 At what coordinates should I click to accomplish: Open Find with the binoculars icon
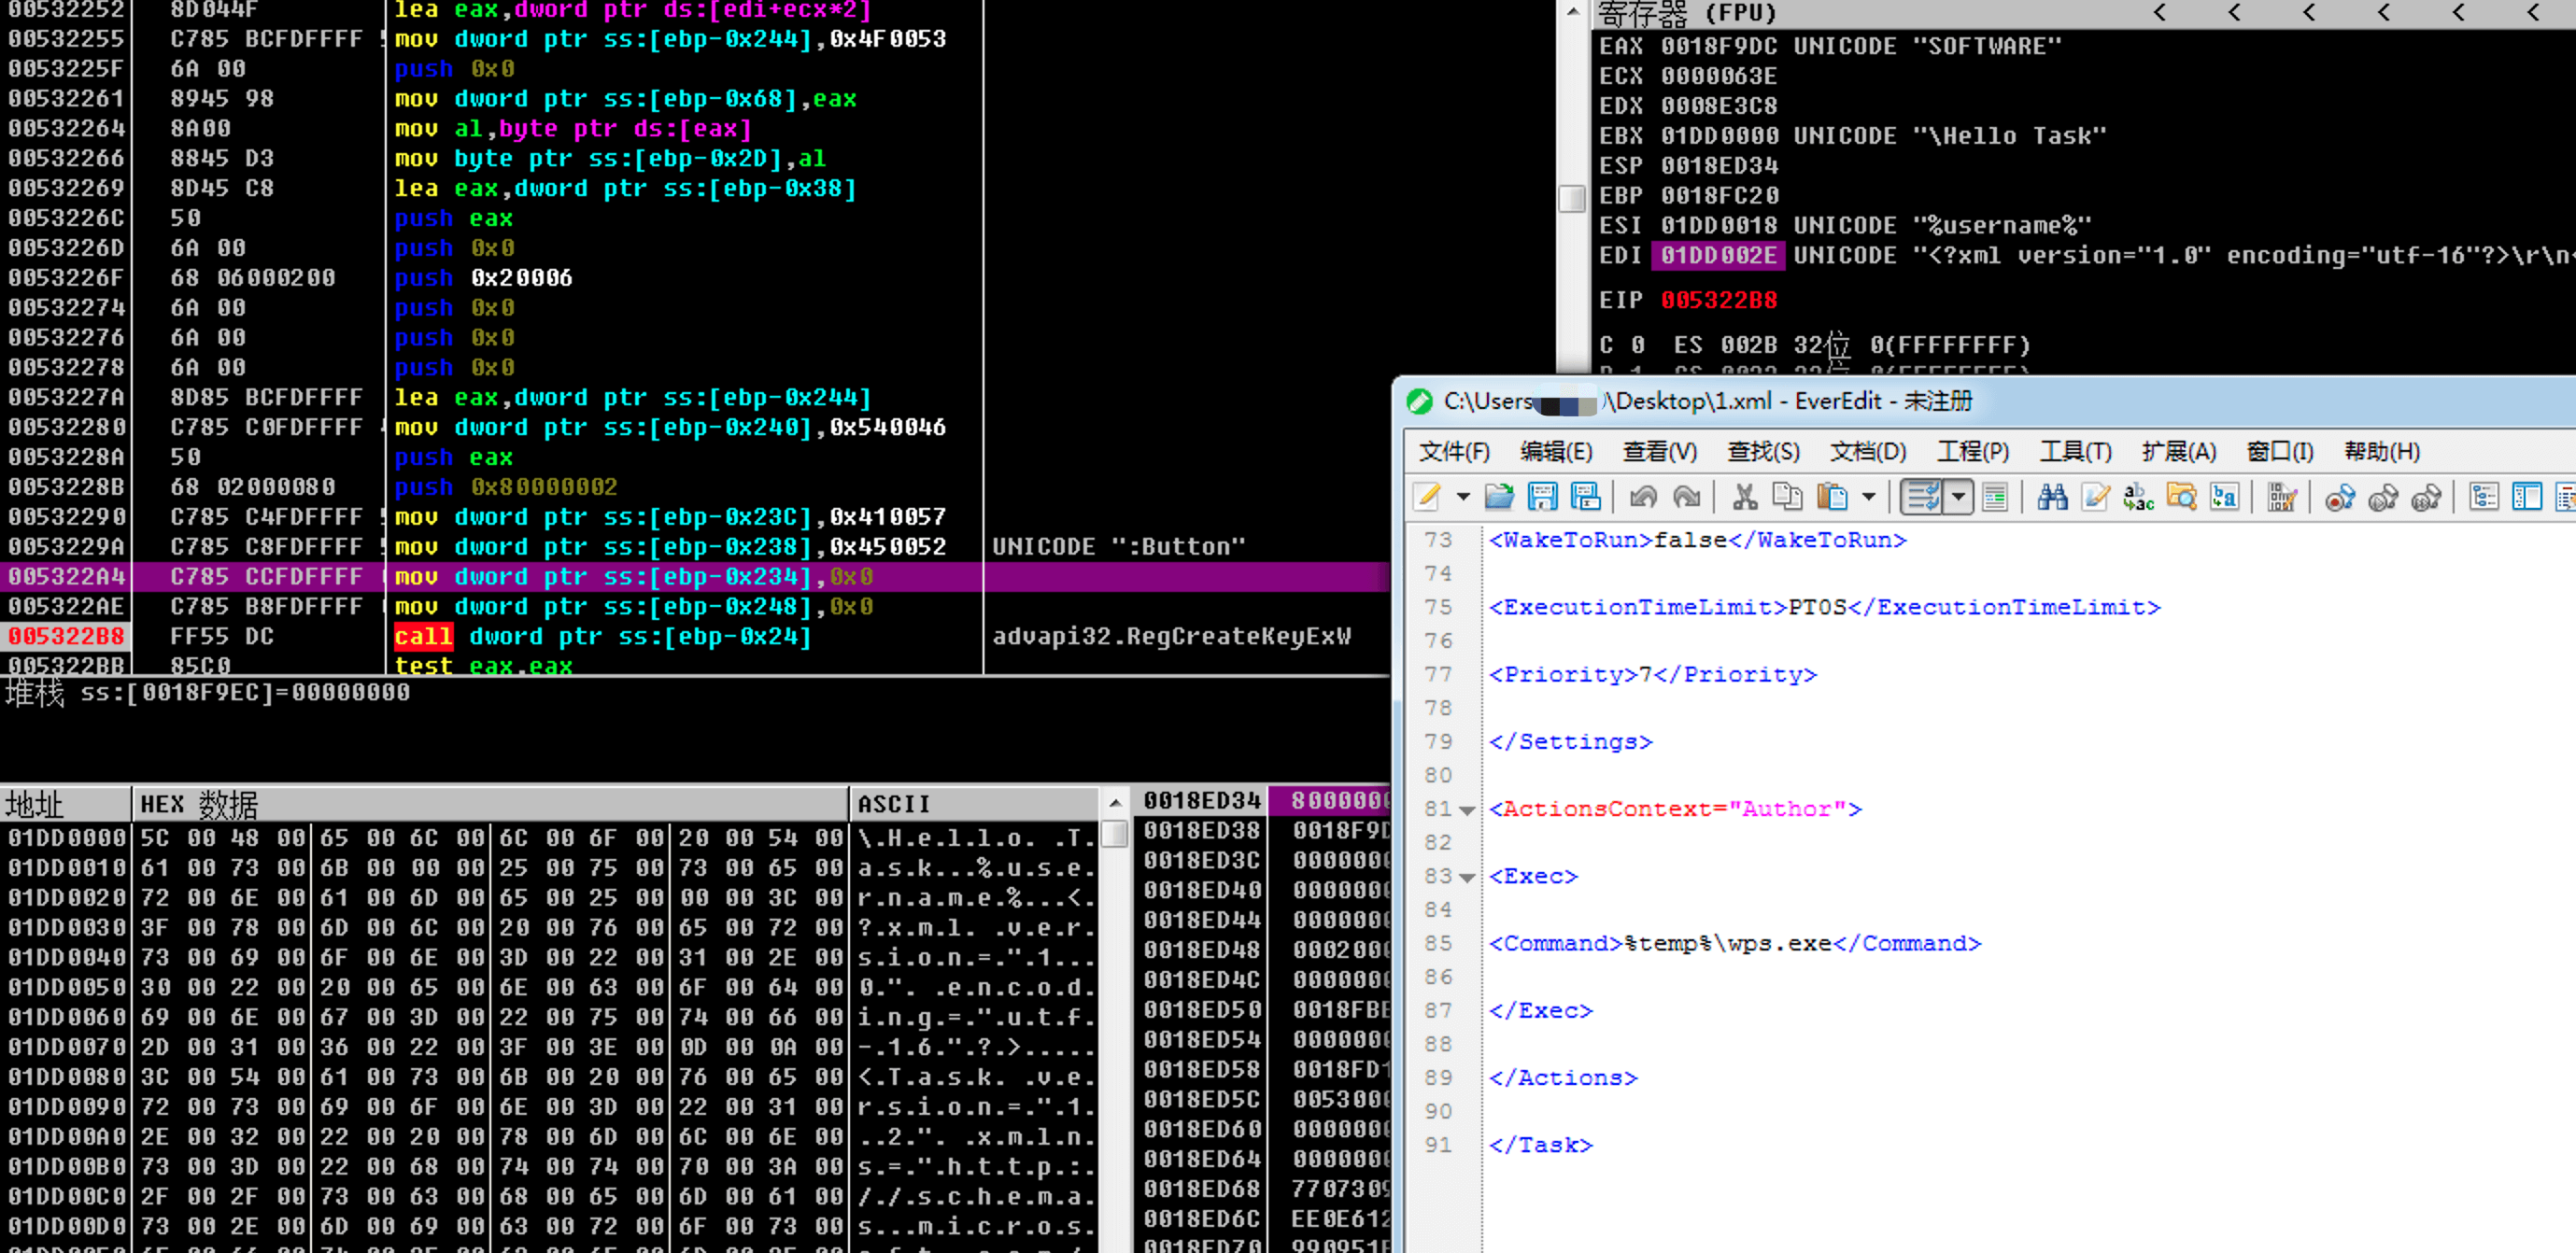(x=2052, y=496)
